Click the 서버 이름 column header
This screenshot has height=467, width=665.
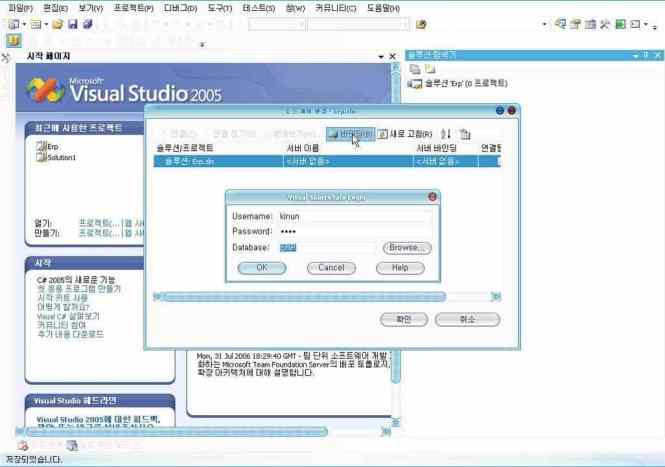(348, 148)
